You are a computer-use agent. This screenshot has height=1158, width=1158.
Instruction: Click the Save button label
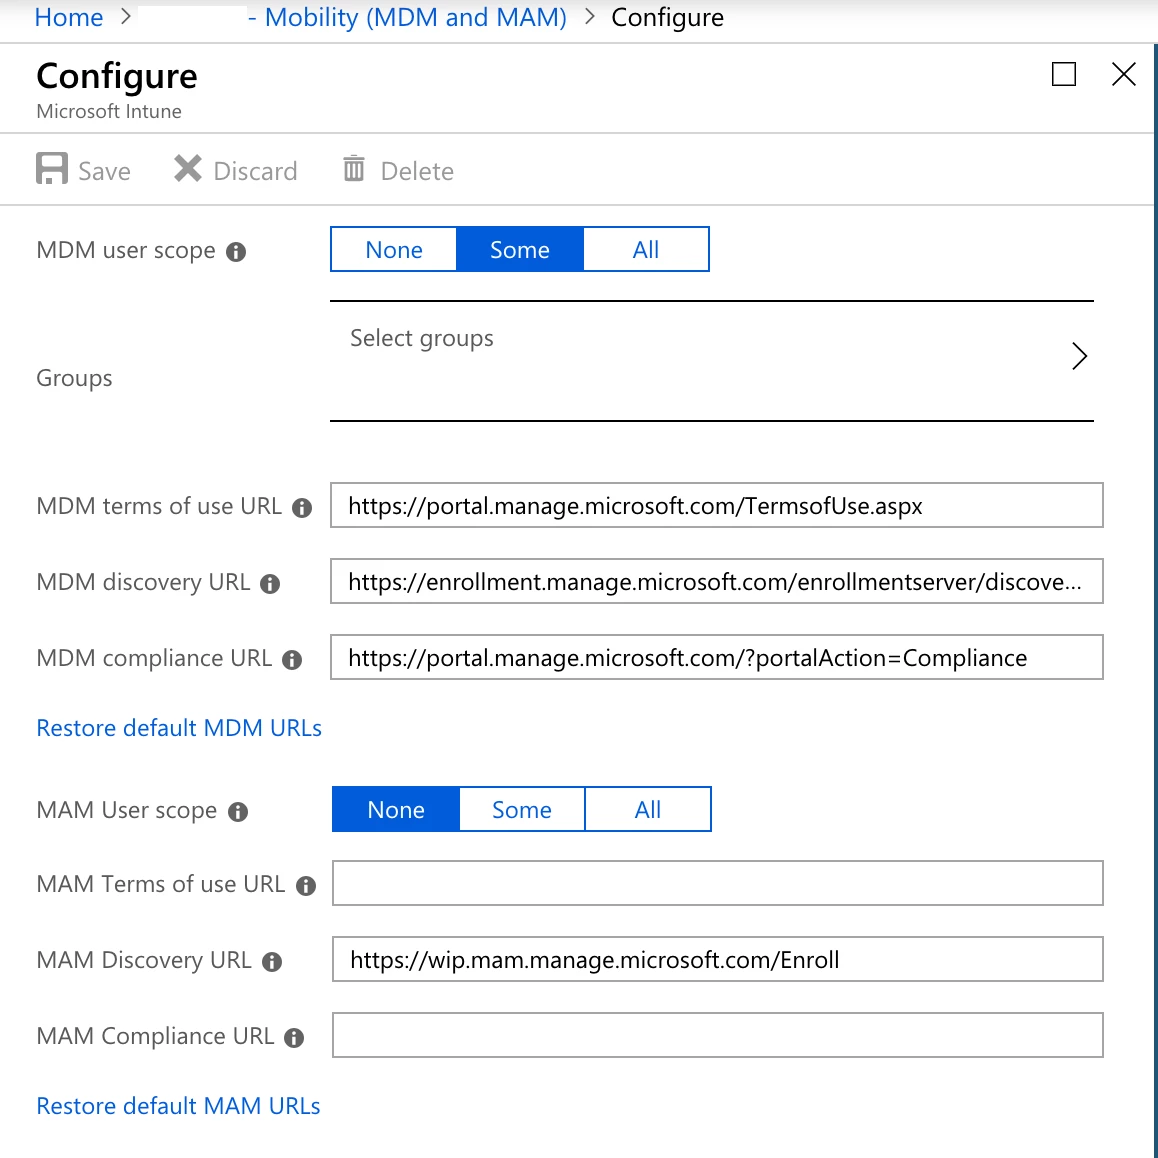click(x=104, y=171)
